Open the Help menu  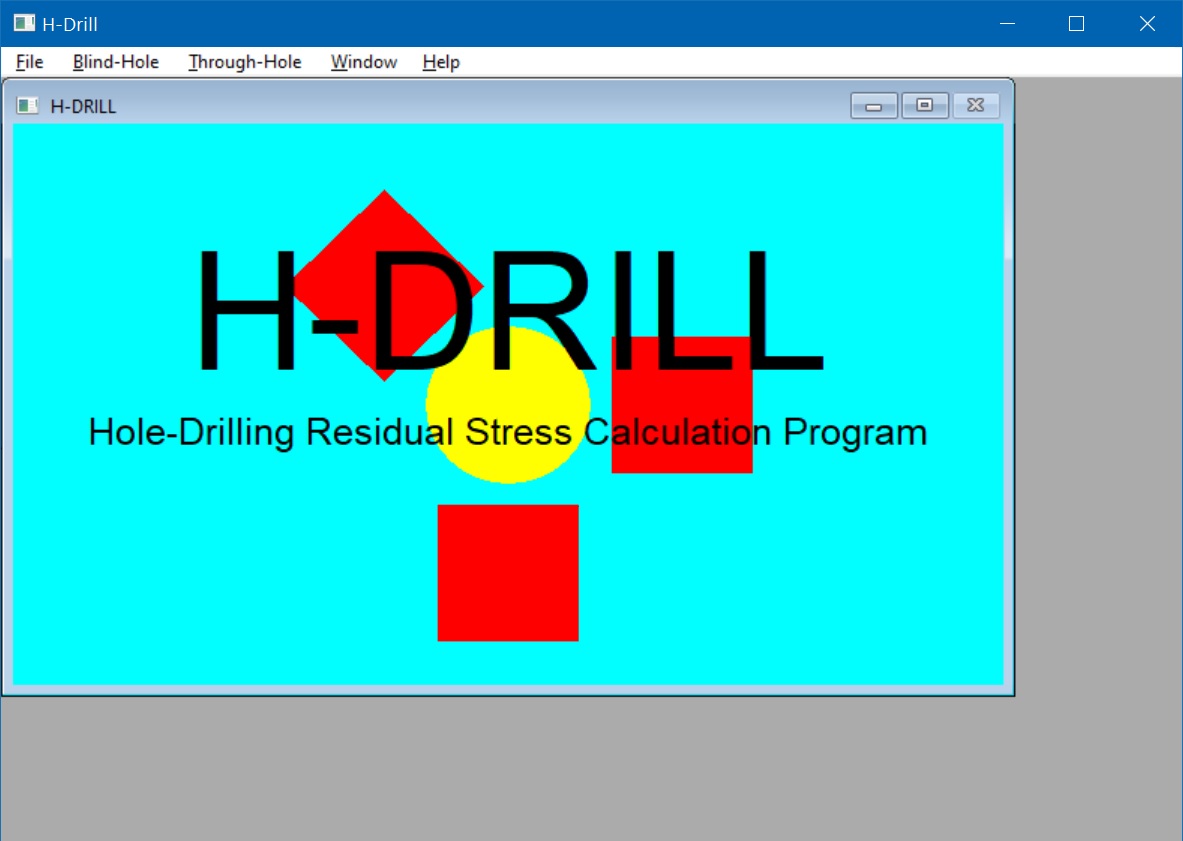(441, 62)
